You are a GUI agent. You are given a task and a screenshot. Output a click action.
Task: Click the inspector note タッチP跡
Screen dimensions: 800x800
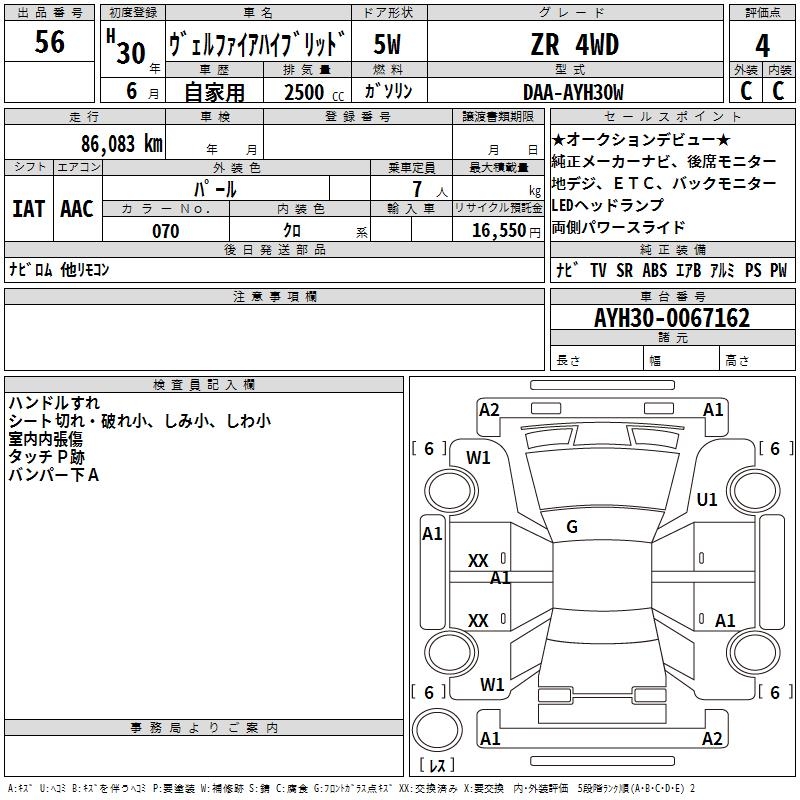tap(46, 457)
